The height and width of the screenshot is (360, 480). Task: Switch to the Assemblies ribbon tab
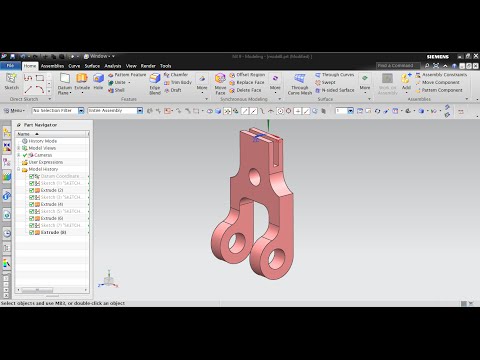pos(52,66)
